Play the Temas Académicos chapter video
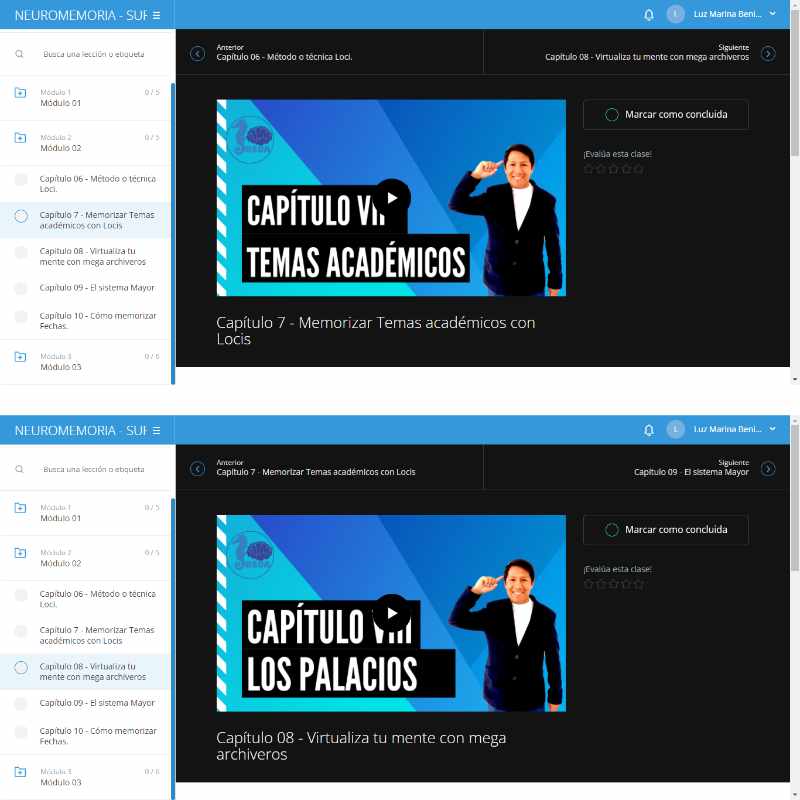Screen dimensions: 800x800 coord(392,198)
